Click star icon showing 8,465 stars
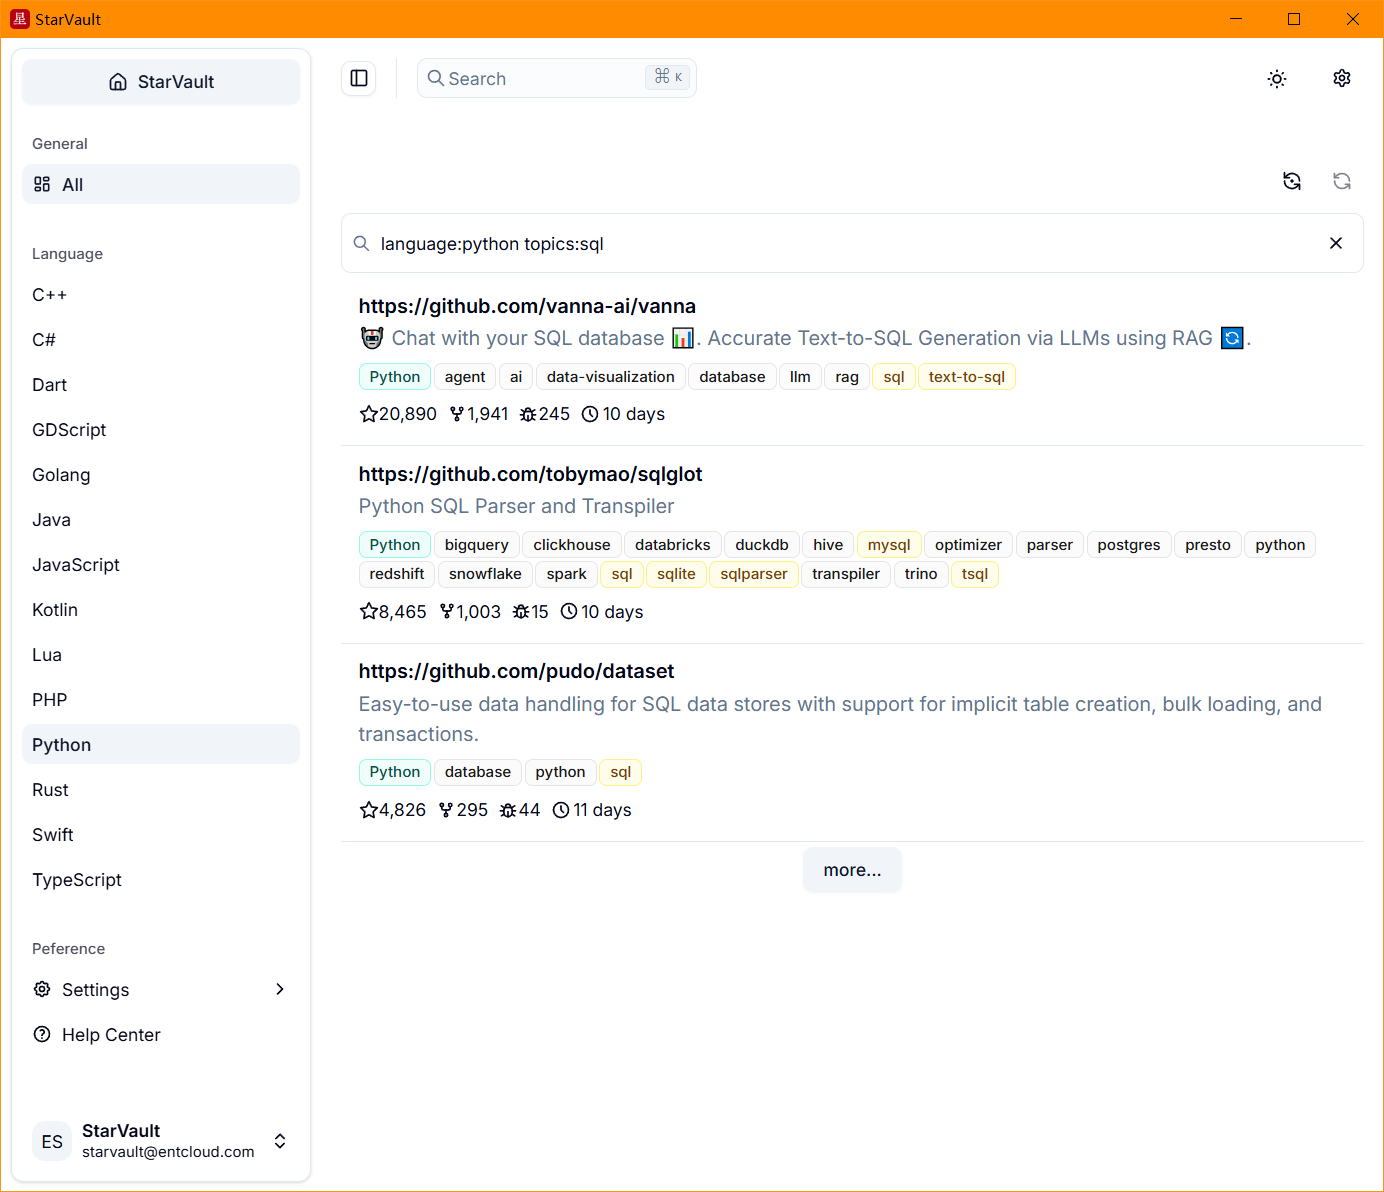Image resolution: width=1384 pixels, height=1192 pixels. tap(368, 611)
